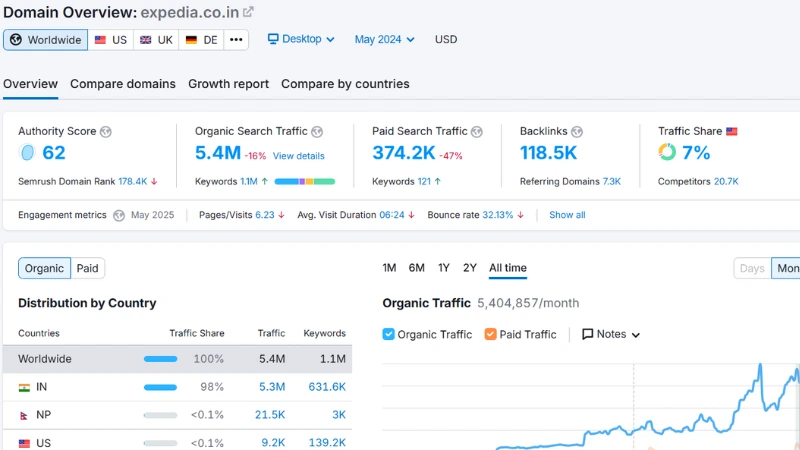Open the 118.5K backlinks value
Screen dimensions: 800x450
pyautogui.click(x=548, y=153)
